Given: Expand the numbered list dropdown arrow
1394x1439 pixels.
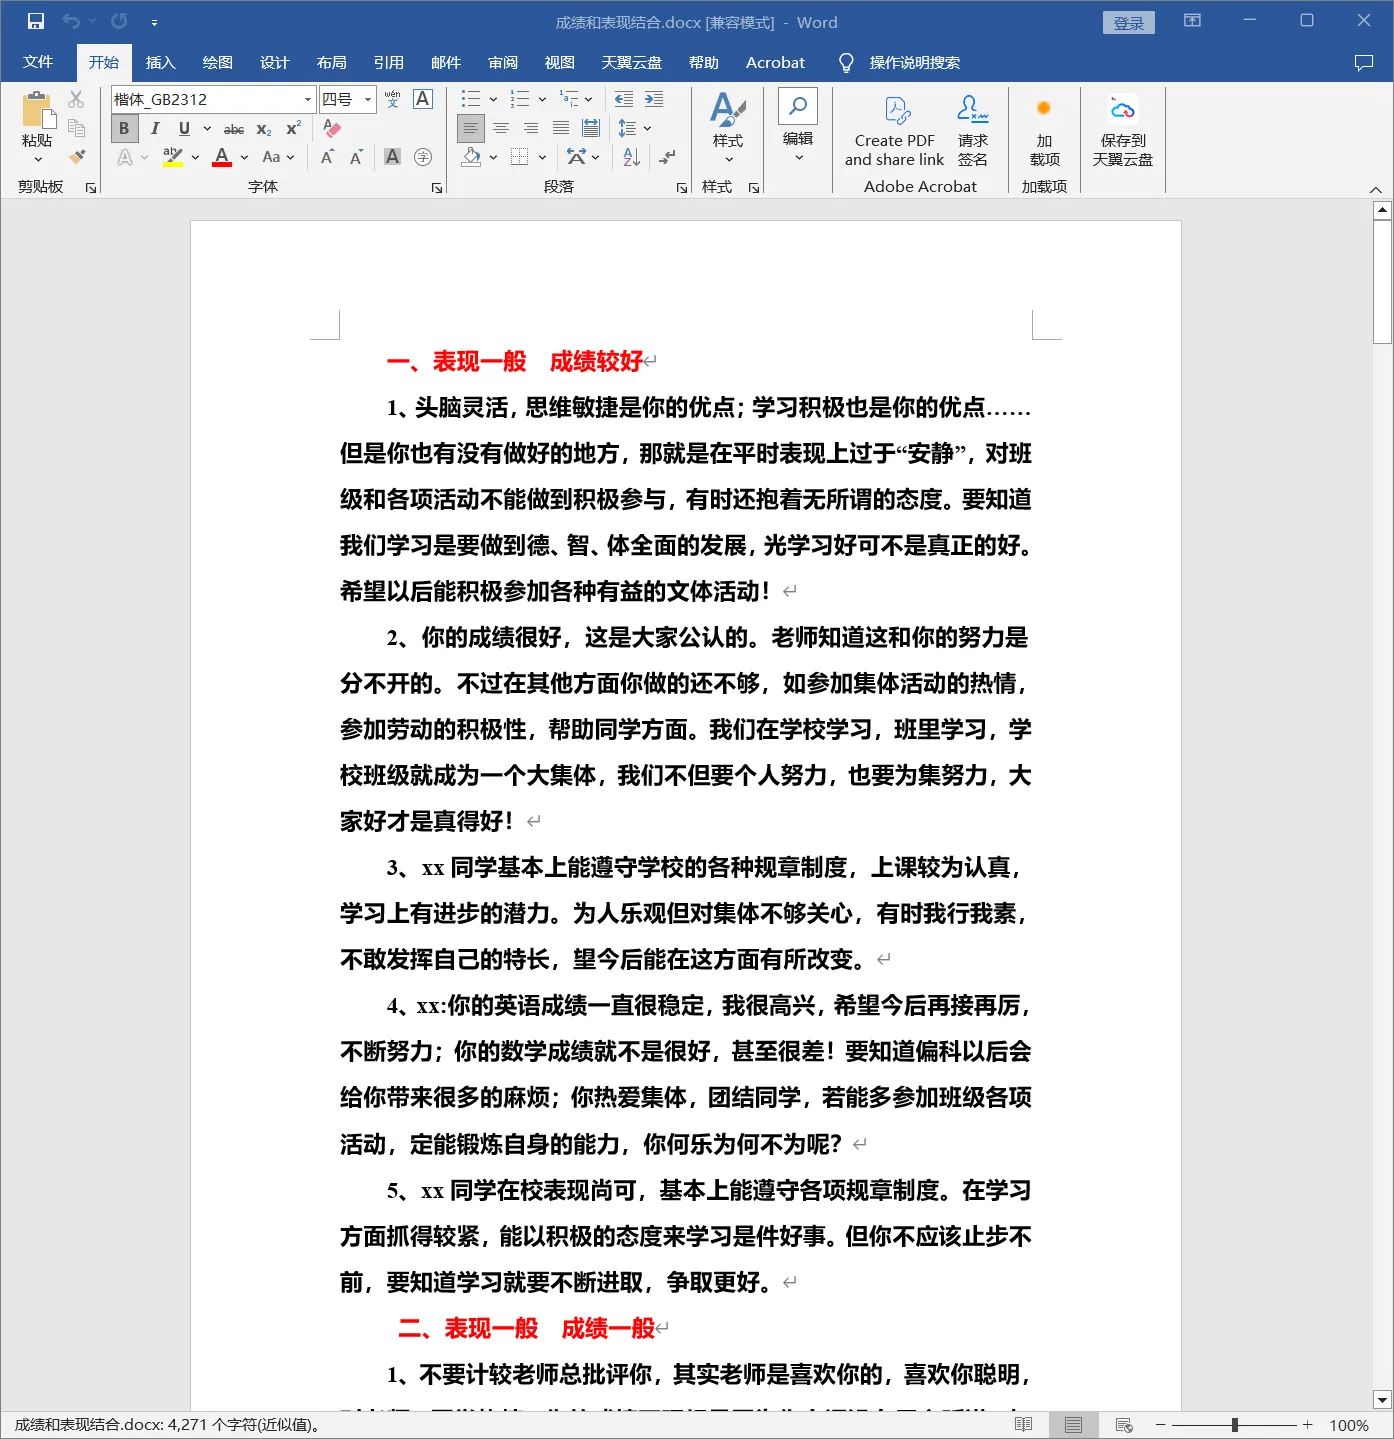Looking at the screenshot, I should pyautogui.click(x=542, y=99).
